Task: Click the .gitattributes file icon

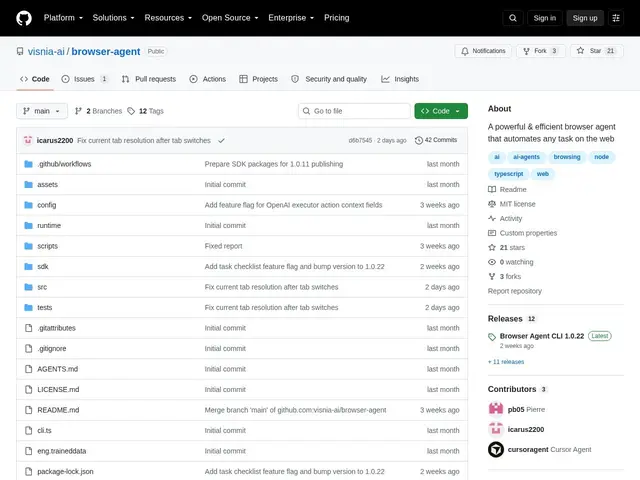Action: 28,328
